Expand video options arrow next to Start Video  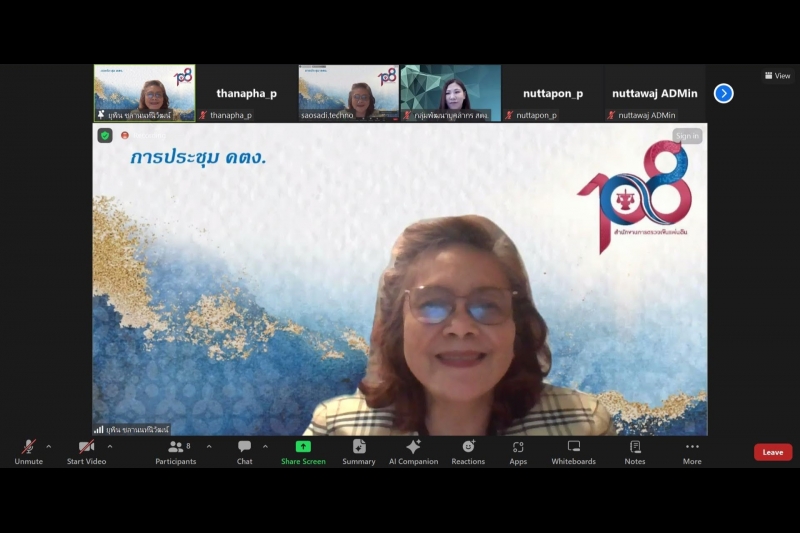110,447
